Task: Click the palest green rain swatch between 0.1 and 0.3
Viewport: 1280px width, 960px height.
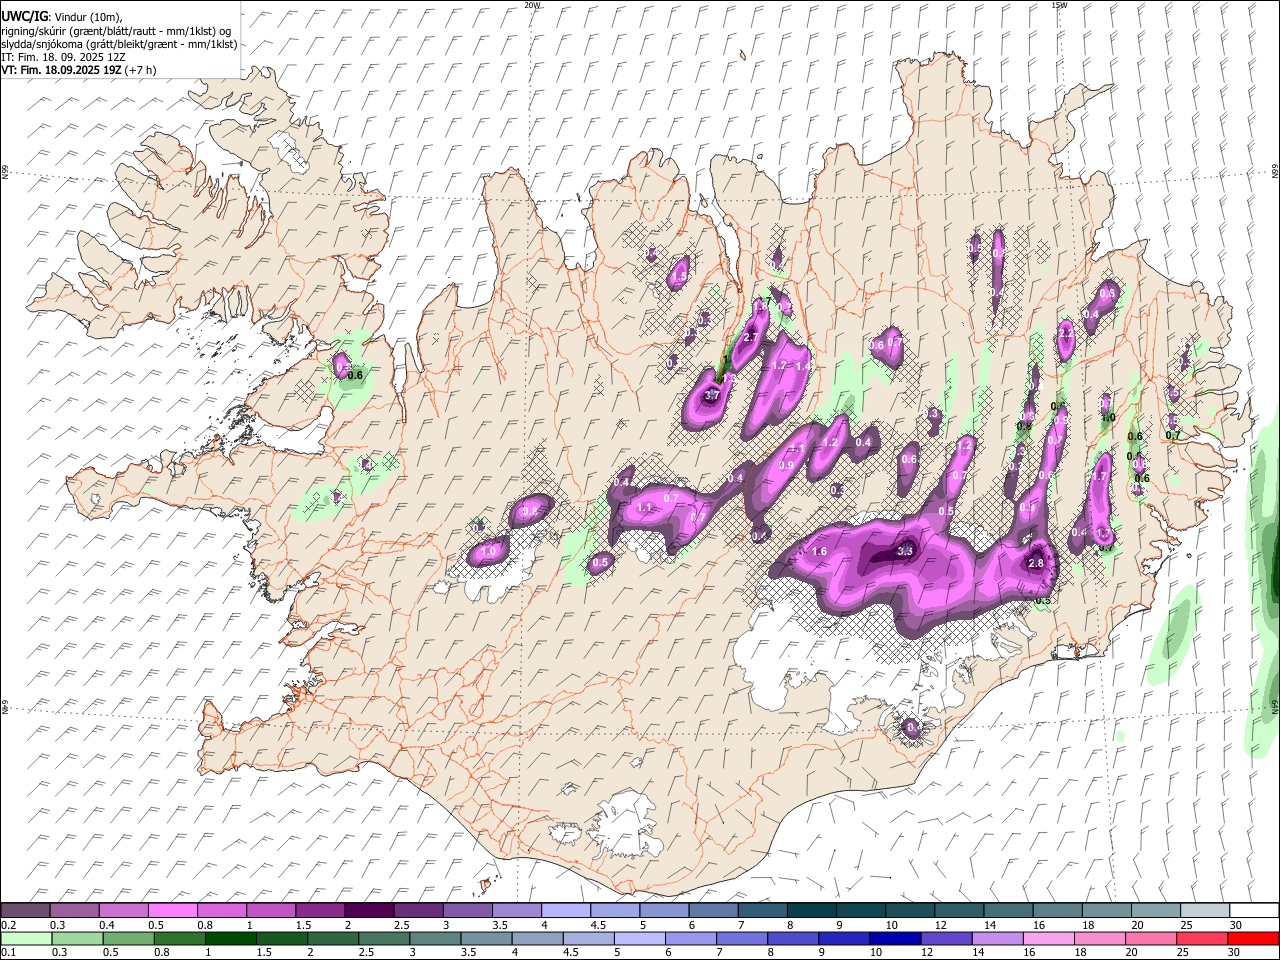Action: click(x=26, y=939)
